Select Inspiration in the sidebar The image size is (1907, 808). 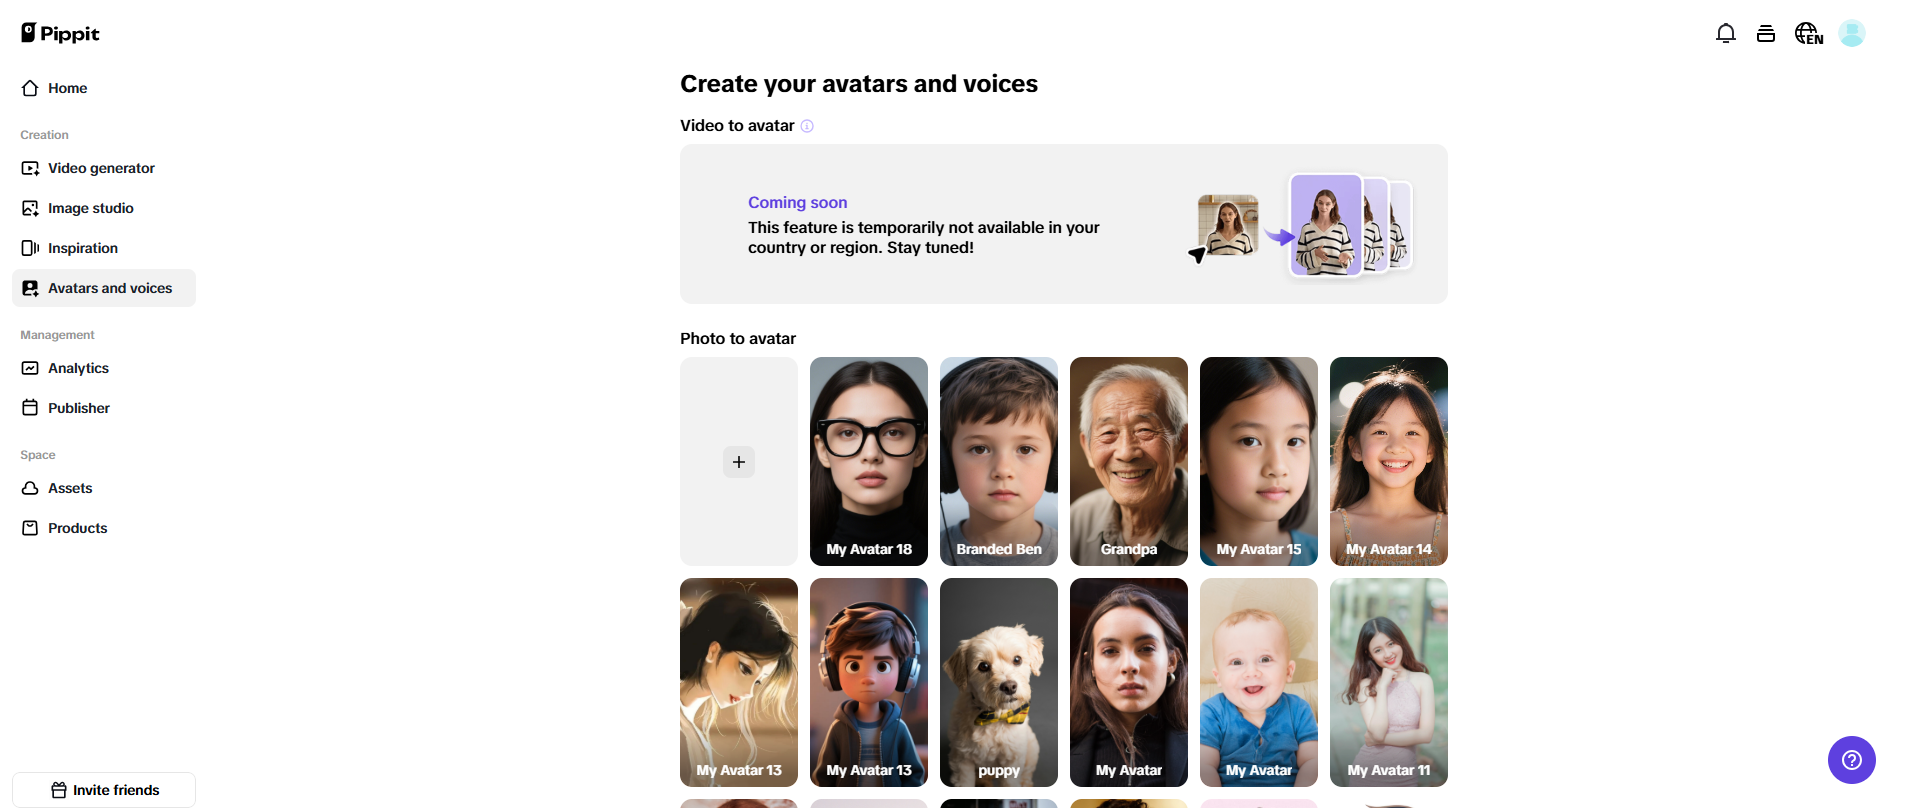(82, 248)
